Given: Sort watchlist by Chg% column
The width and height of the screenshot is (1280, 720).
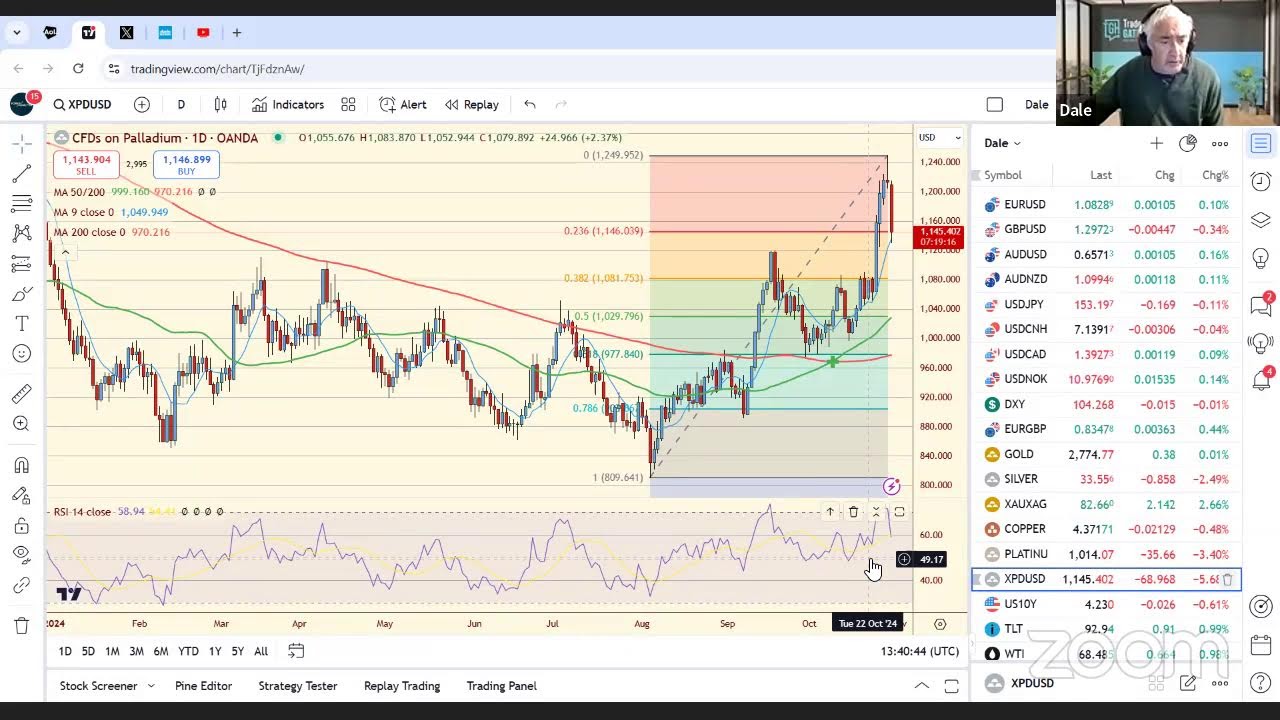Looking at the screenshot, I should pos(1215,175).
